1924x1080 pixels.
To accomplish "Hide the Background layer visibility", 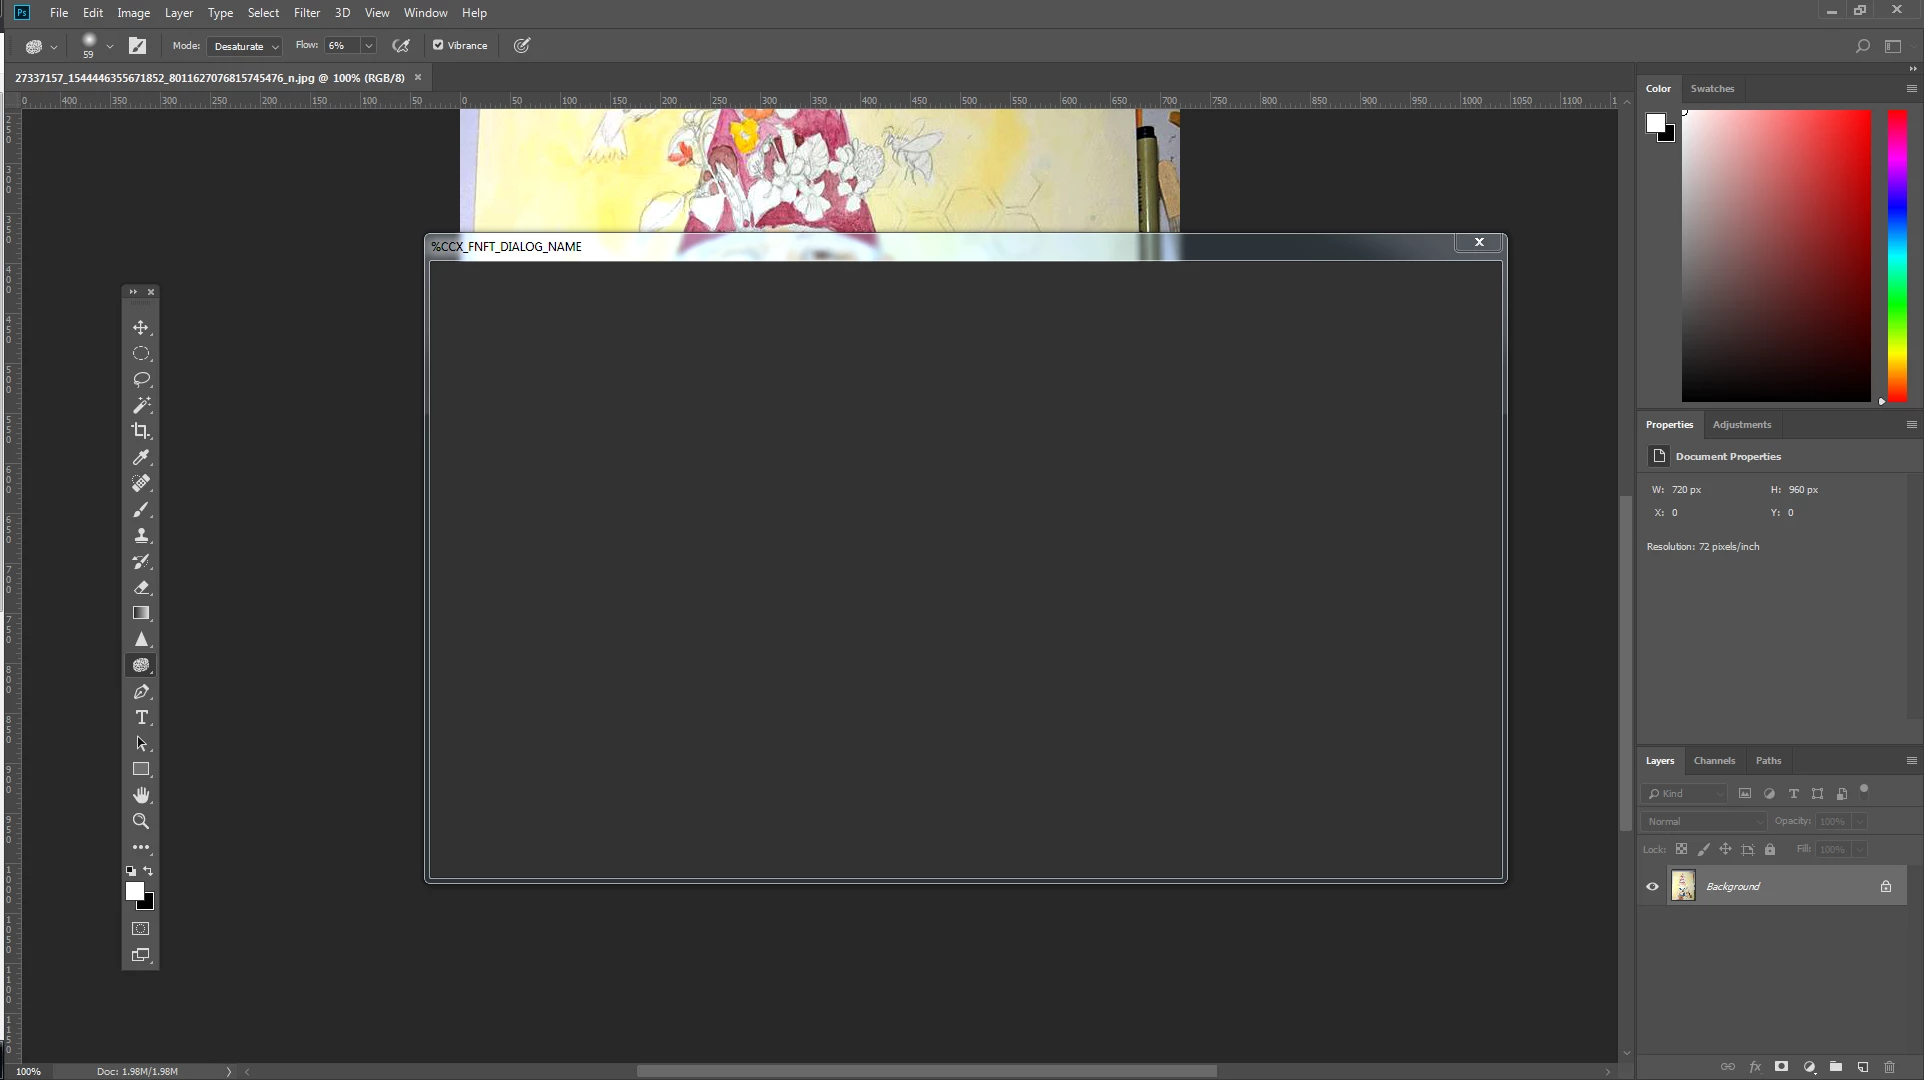I will (1652, 886).
